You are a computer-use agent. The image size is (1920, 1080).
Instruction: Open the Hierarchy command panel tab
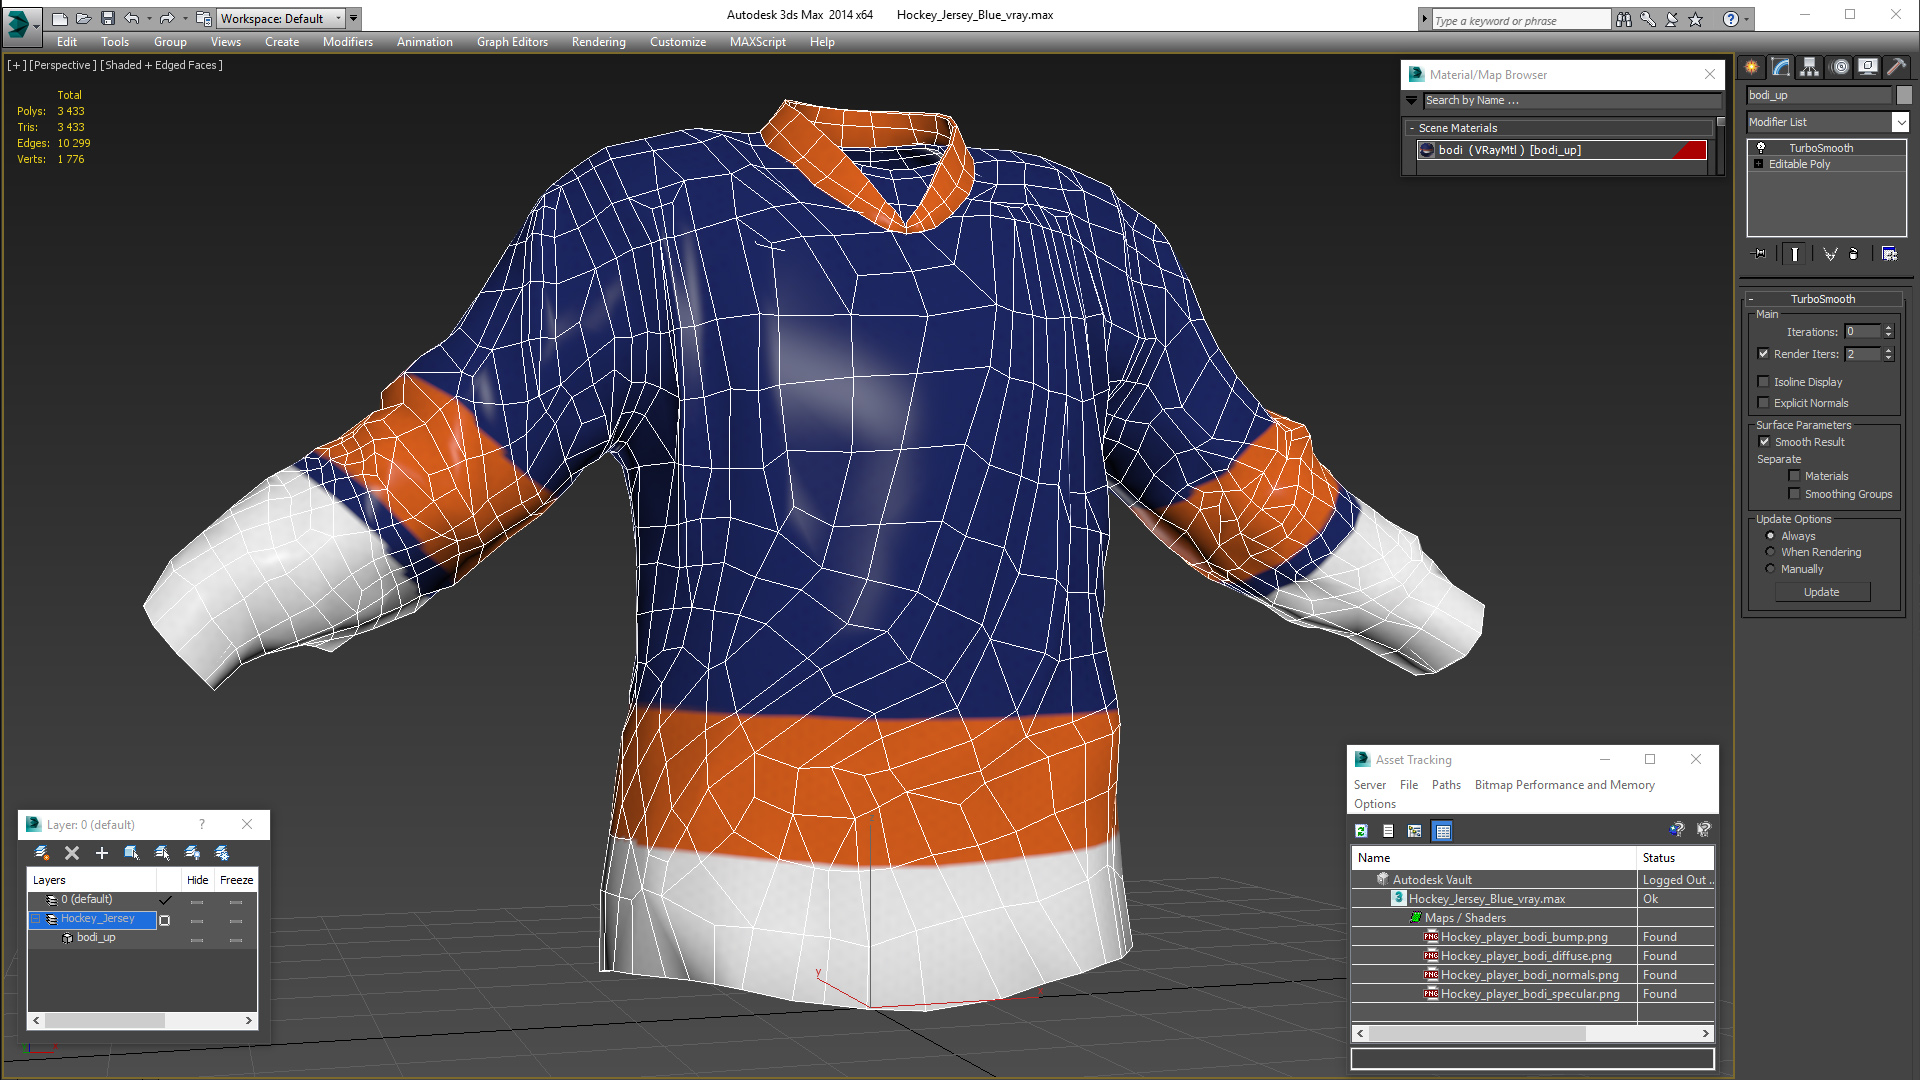[x=1809, y=67]
